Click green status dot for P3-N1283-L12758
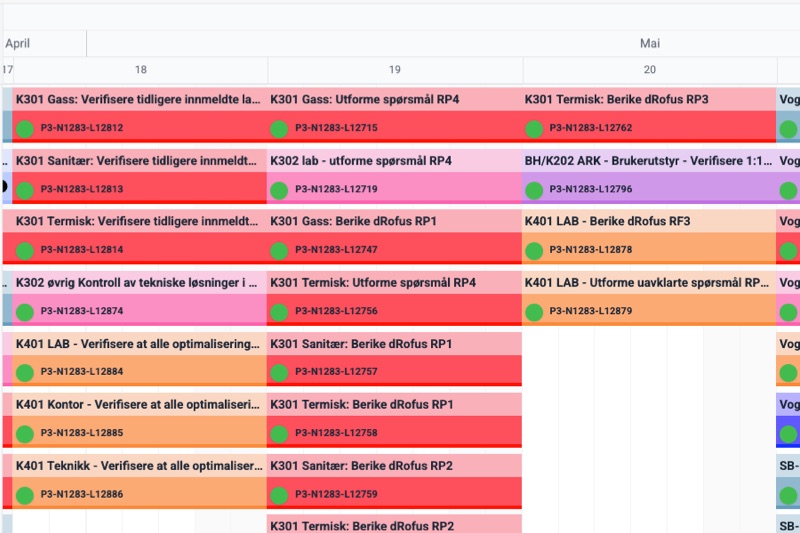 coord(279,434)
